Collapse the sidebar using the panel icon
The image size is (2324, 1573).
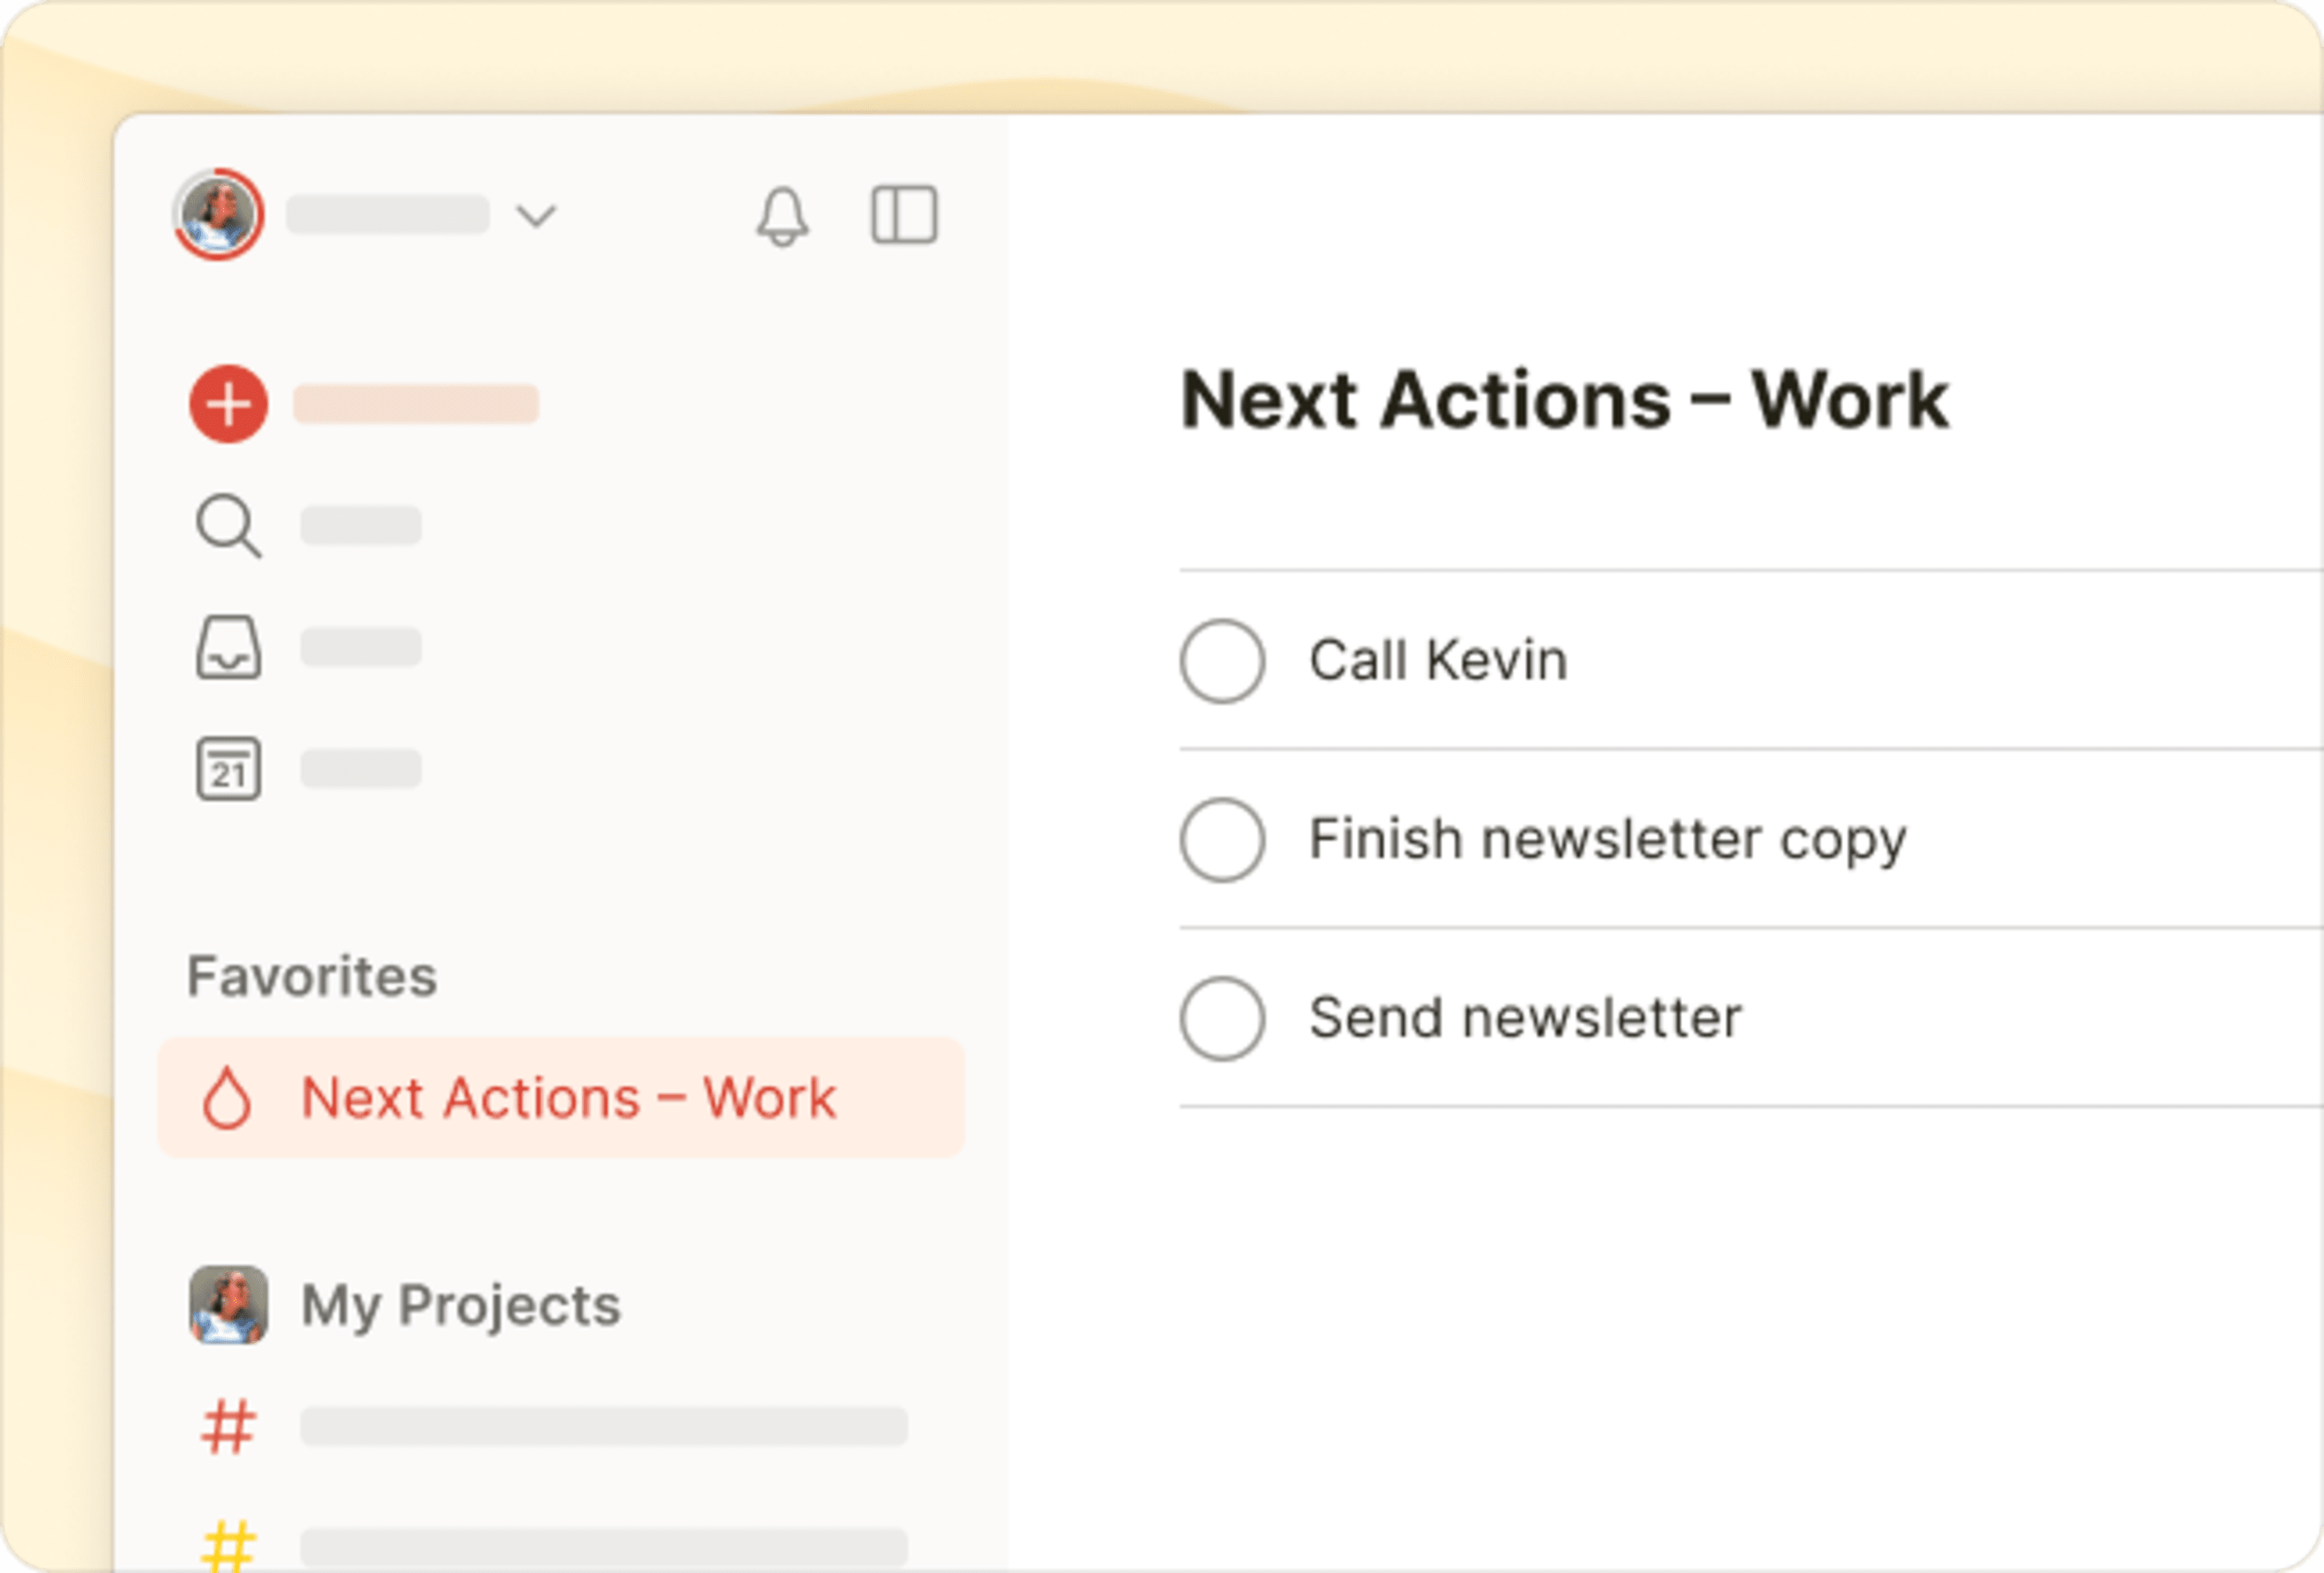[x=903, y=215]
